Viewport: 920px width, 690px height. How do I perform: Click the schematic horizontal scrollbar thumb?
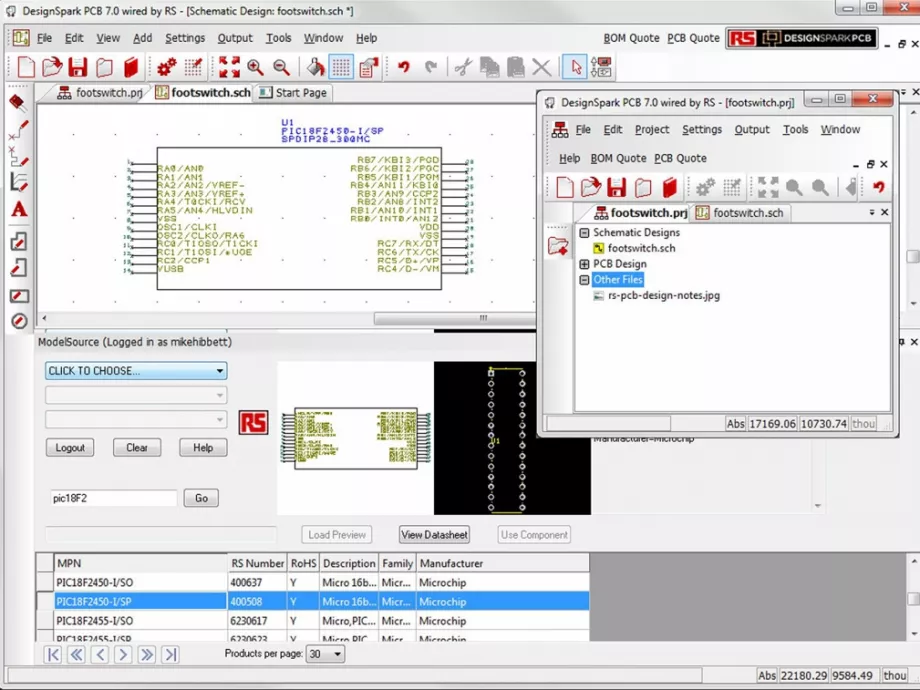pos(455,318)
